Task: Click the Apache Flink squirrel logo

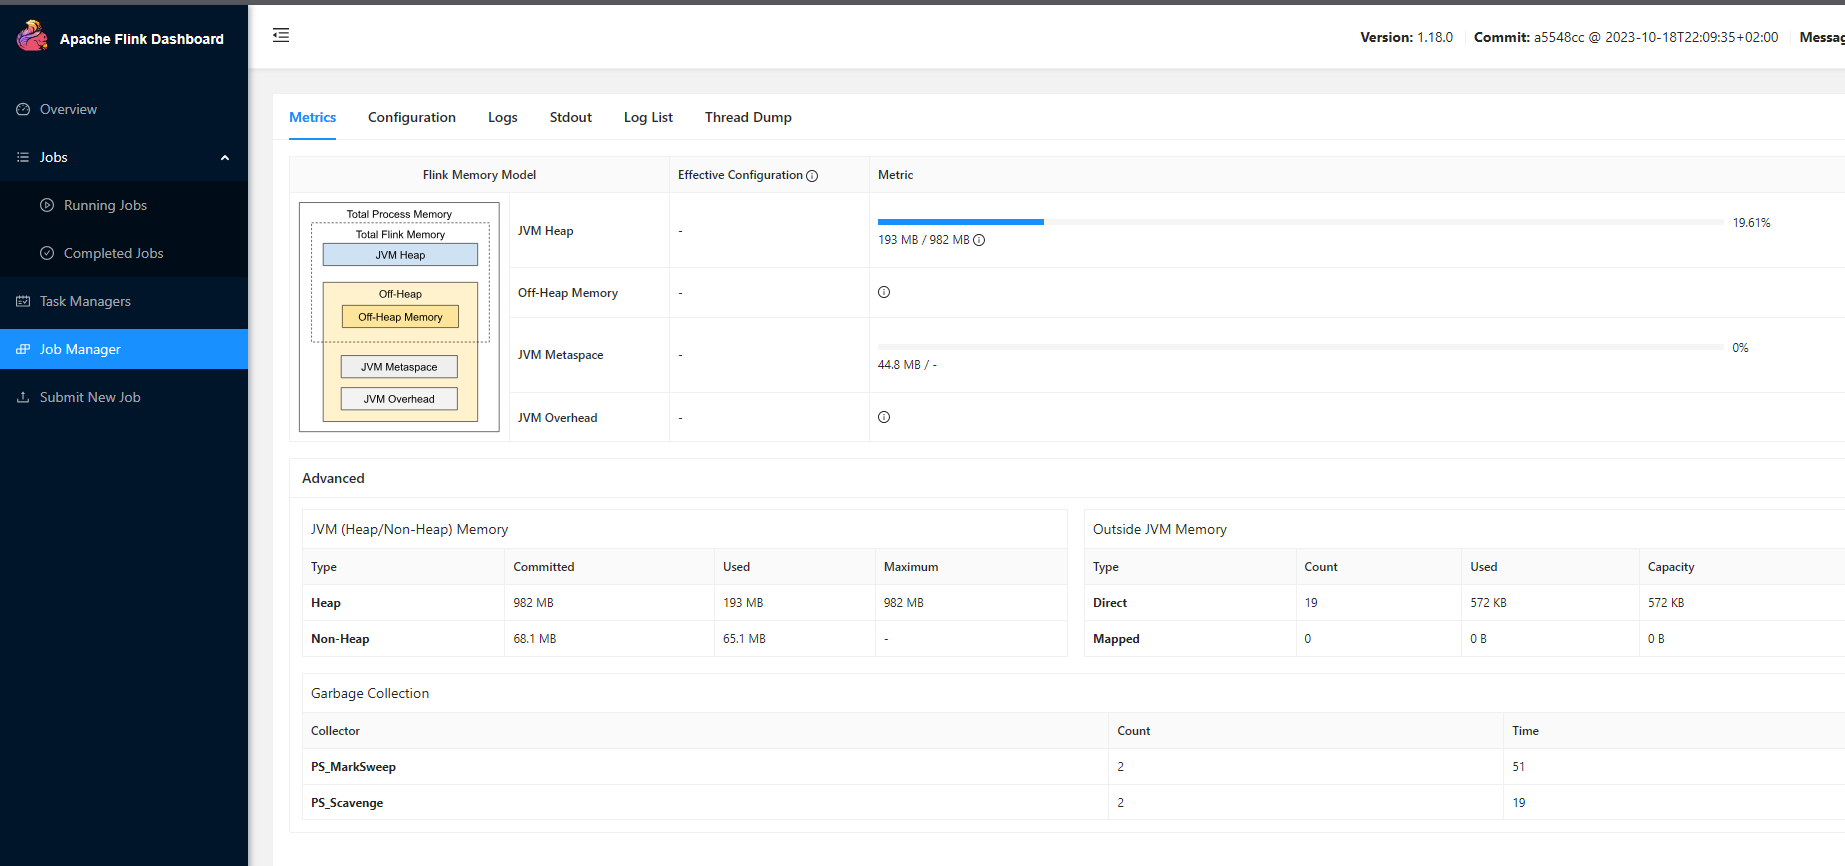Action: [32, 36]
